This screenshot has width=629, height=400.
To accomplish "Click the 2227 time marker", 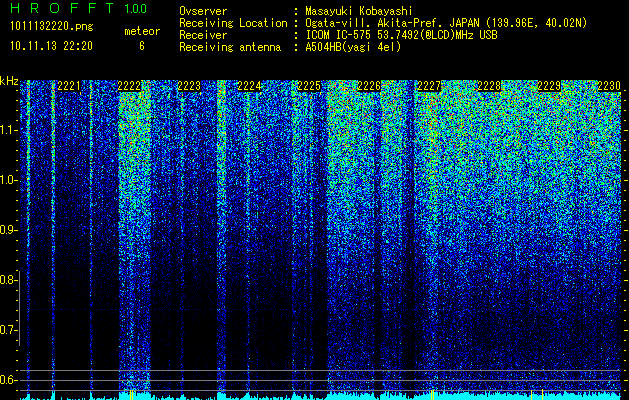I will point(429,86).
